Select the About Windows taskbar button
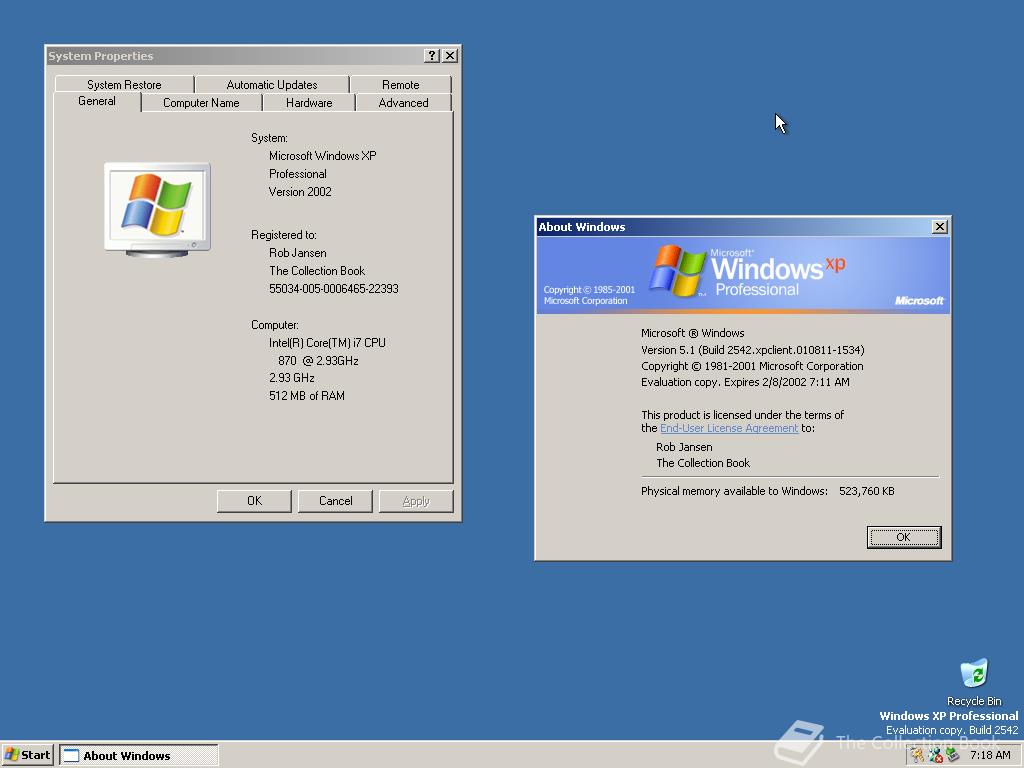This screenshot has height=768, width=1024. click(139, 755)
